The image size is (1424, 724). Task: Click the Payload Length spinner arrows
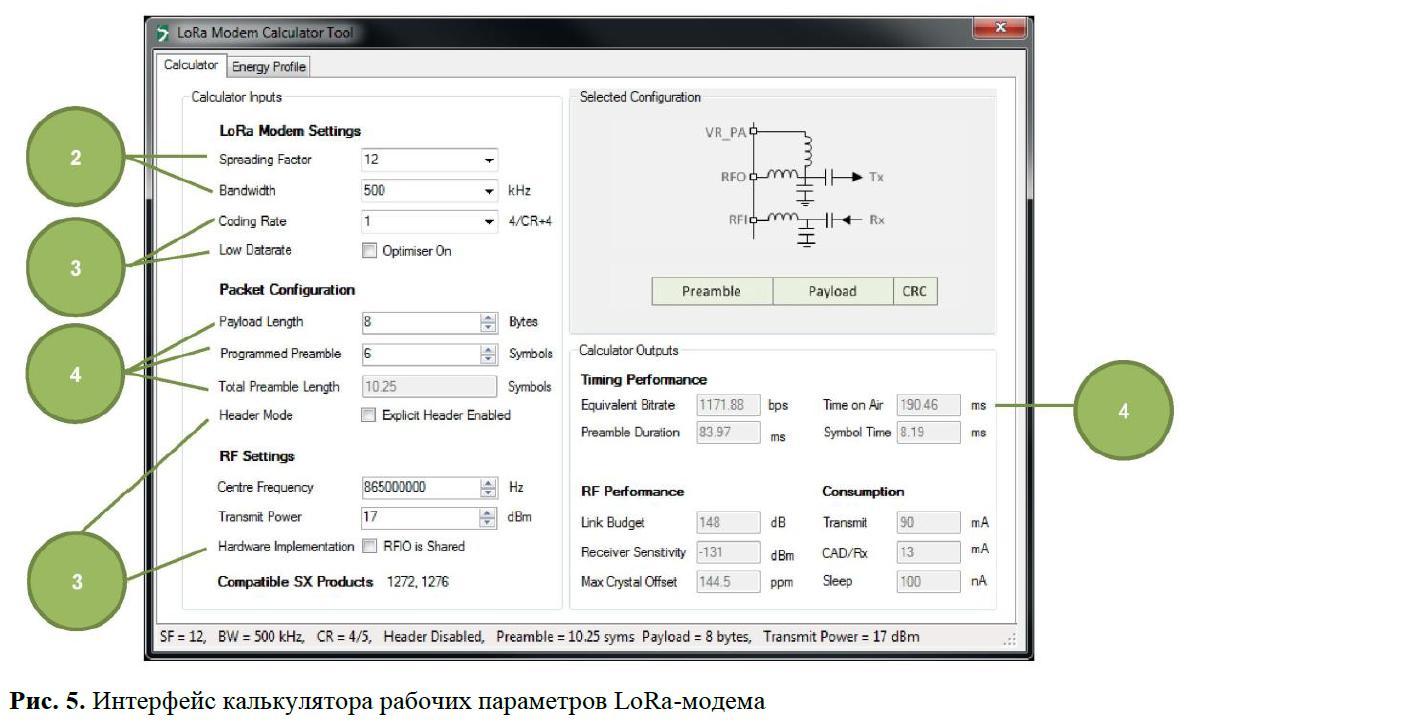click(488, 323)
